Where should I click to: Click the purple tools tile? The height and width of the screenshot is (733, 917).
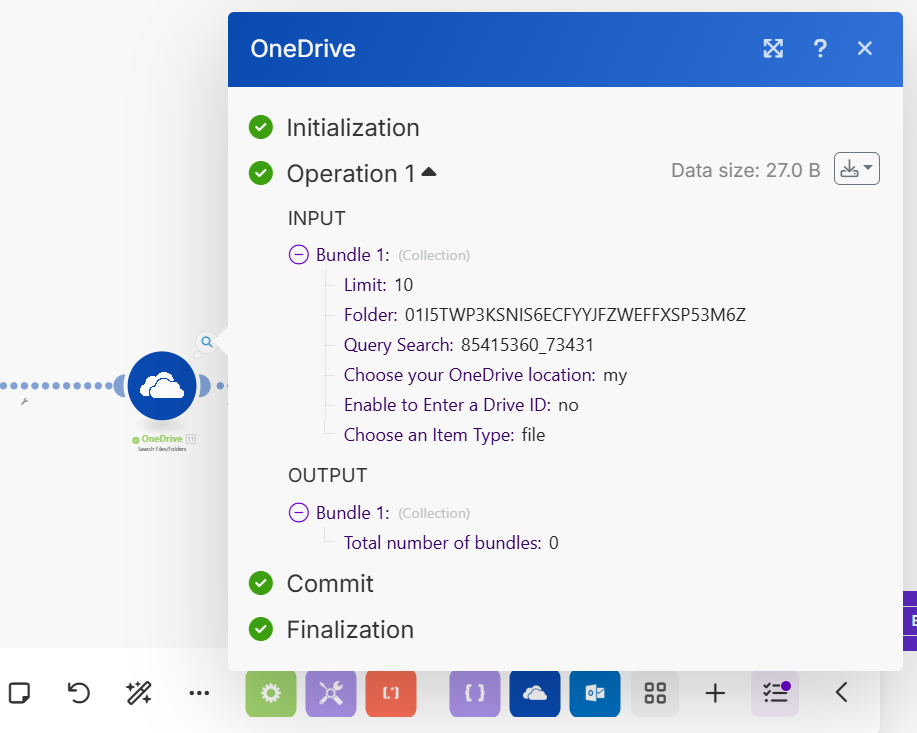[x=331, y=694]
